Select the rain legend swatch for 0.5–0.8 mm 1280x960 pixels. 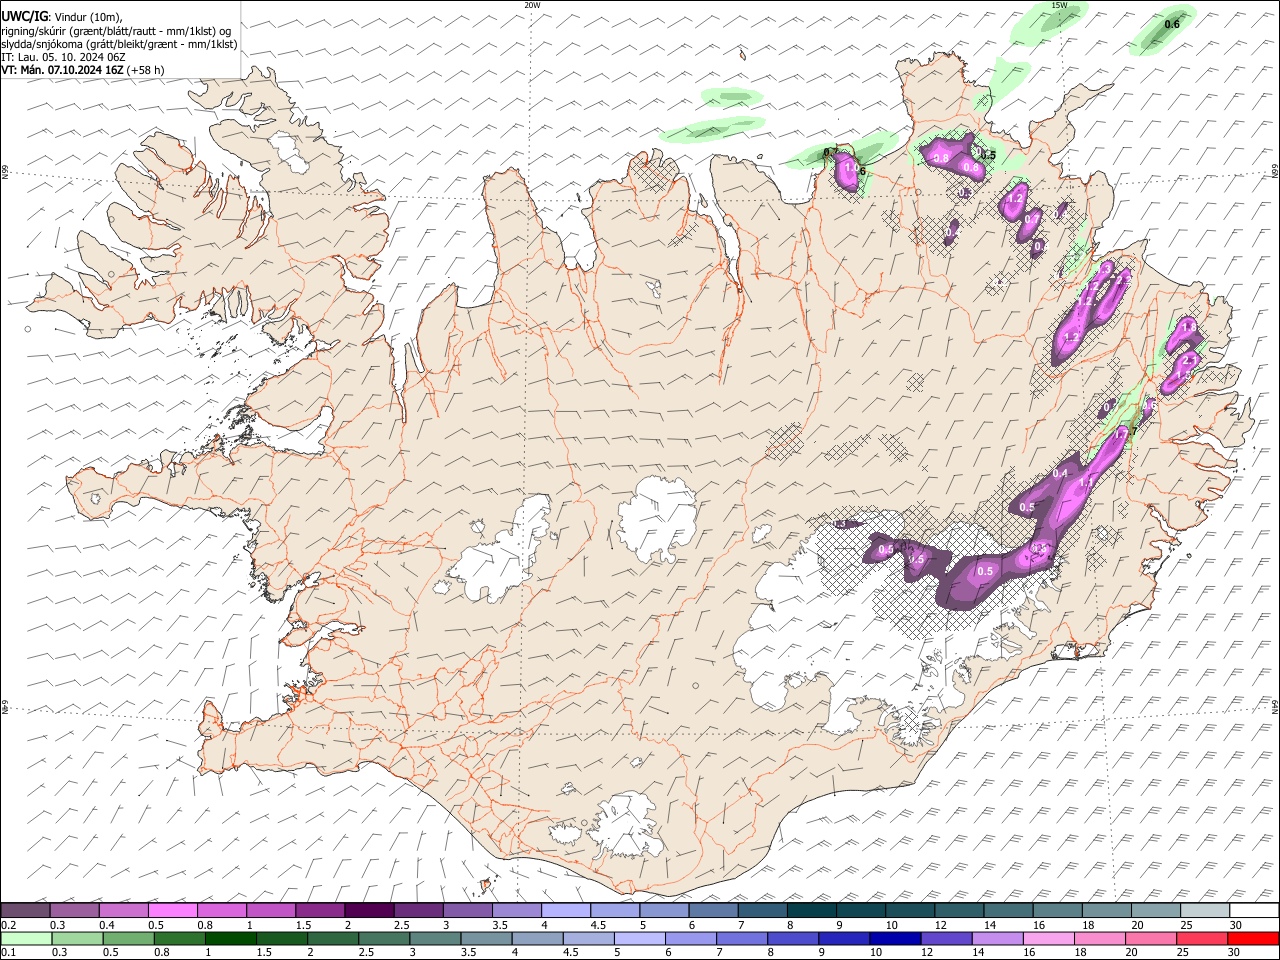pos(128,938)
